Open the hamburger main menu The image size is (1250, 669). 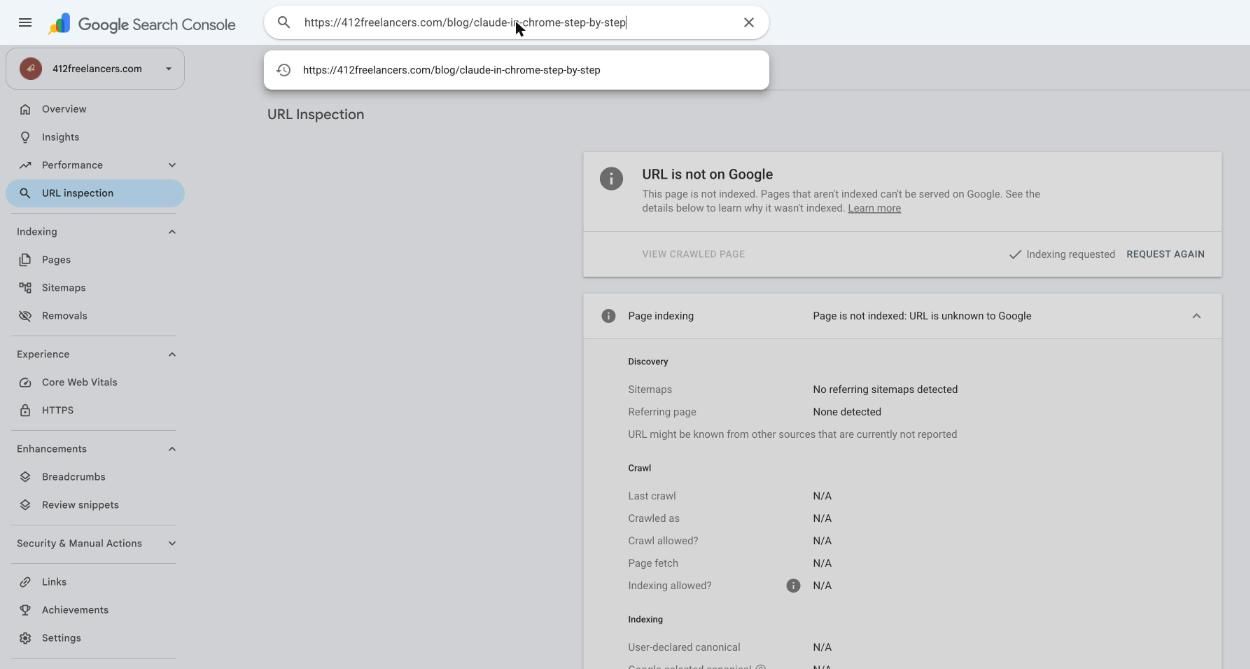pyautogui.click(x=25, y=22)
